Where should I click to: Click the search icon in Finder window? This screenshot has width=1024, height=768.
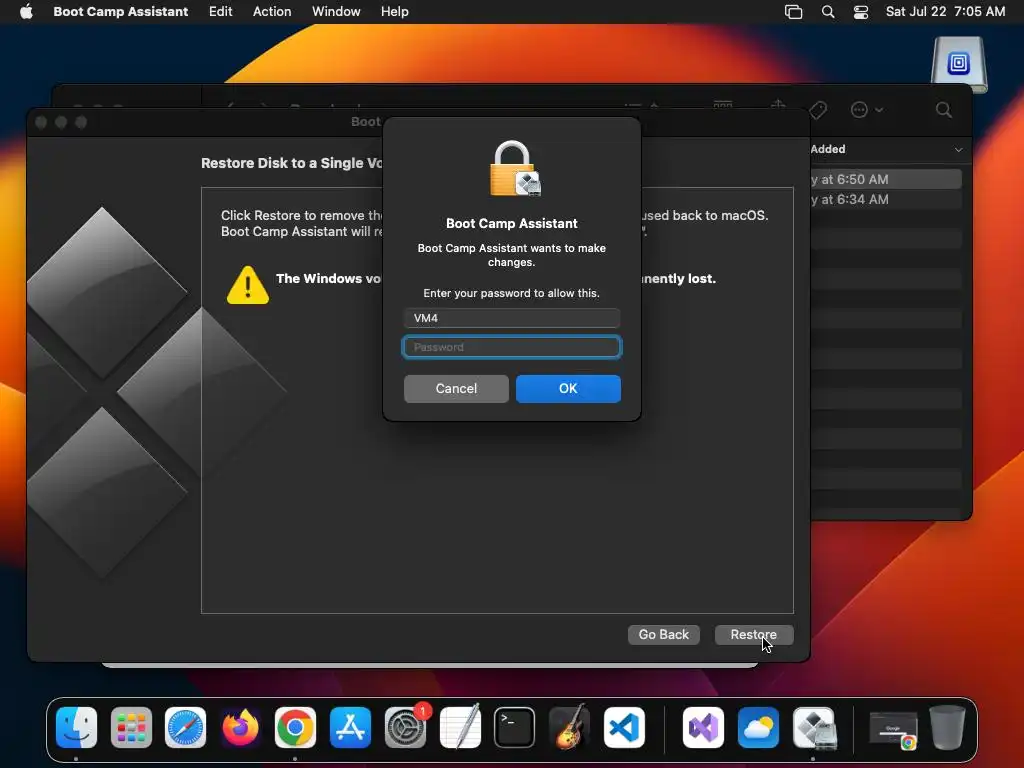point(943,110)
